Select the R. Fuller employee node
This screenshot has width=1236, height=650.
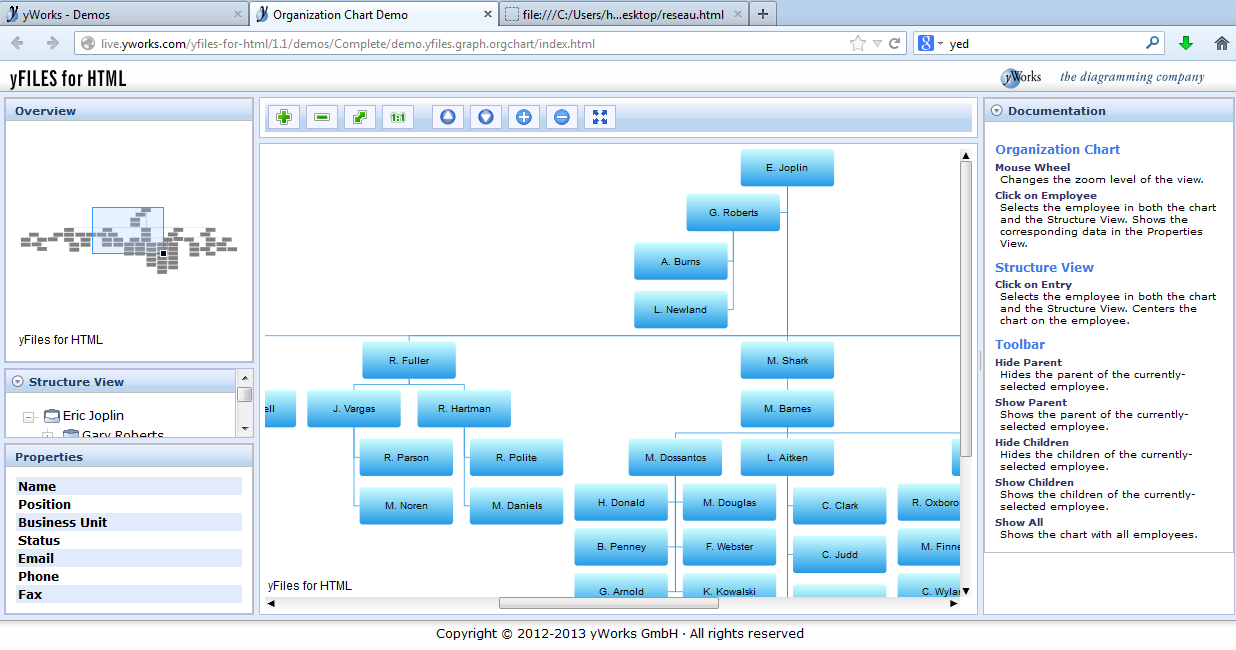pyautogui.click(x=409, y=360)
